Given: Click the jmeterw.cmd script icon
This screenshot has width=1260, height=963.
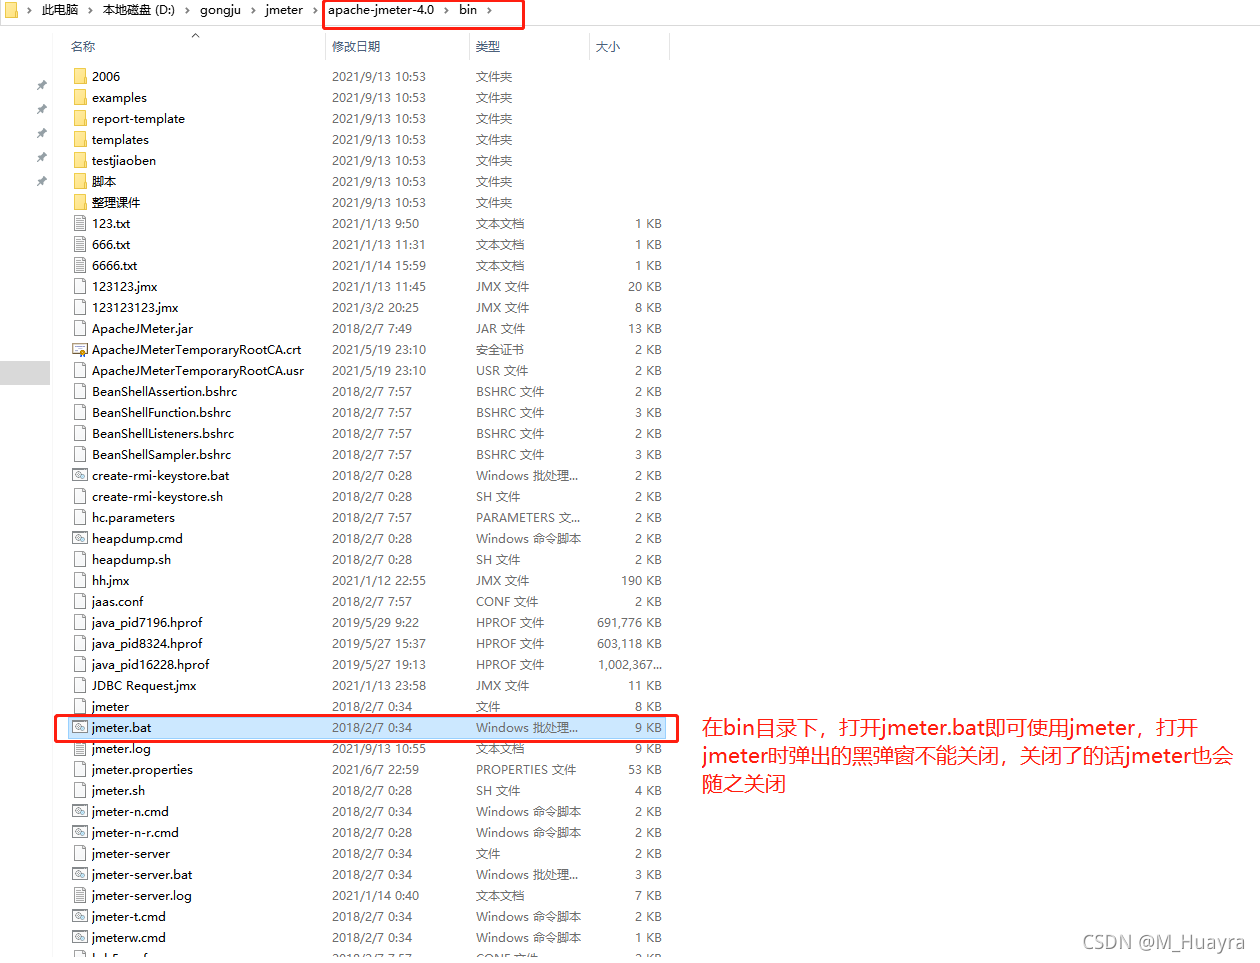Looking at the screenshot, I should tap(80, 937).
